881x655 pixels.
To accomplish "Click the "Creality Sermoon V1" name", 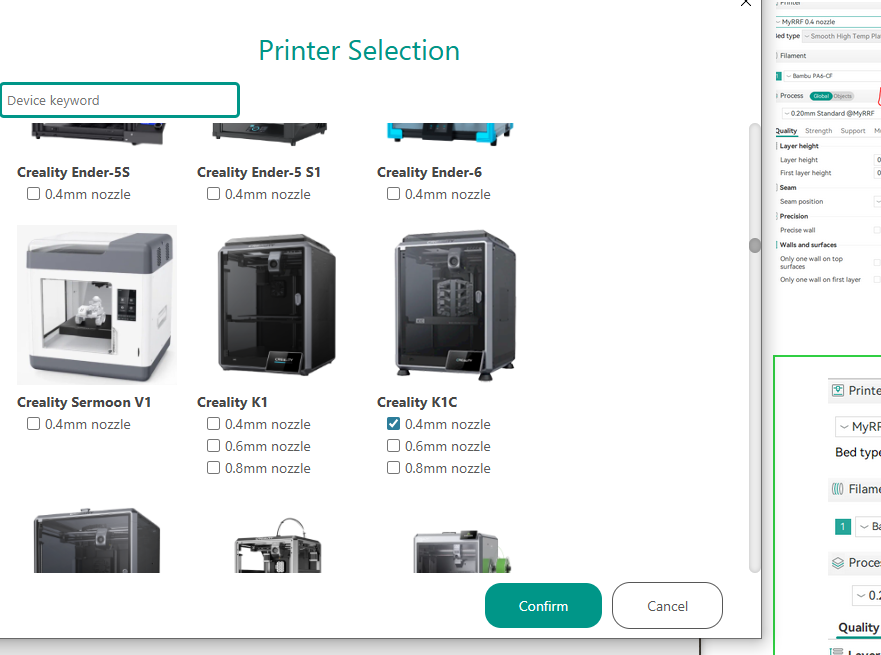I will coord(84,402).
